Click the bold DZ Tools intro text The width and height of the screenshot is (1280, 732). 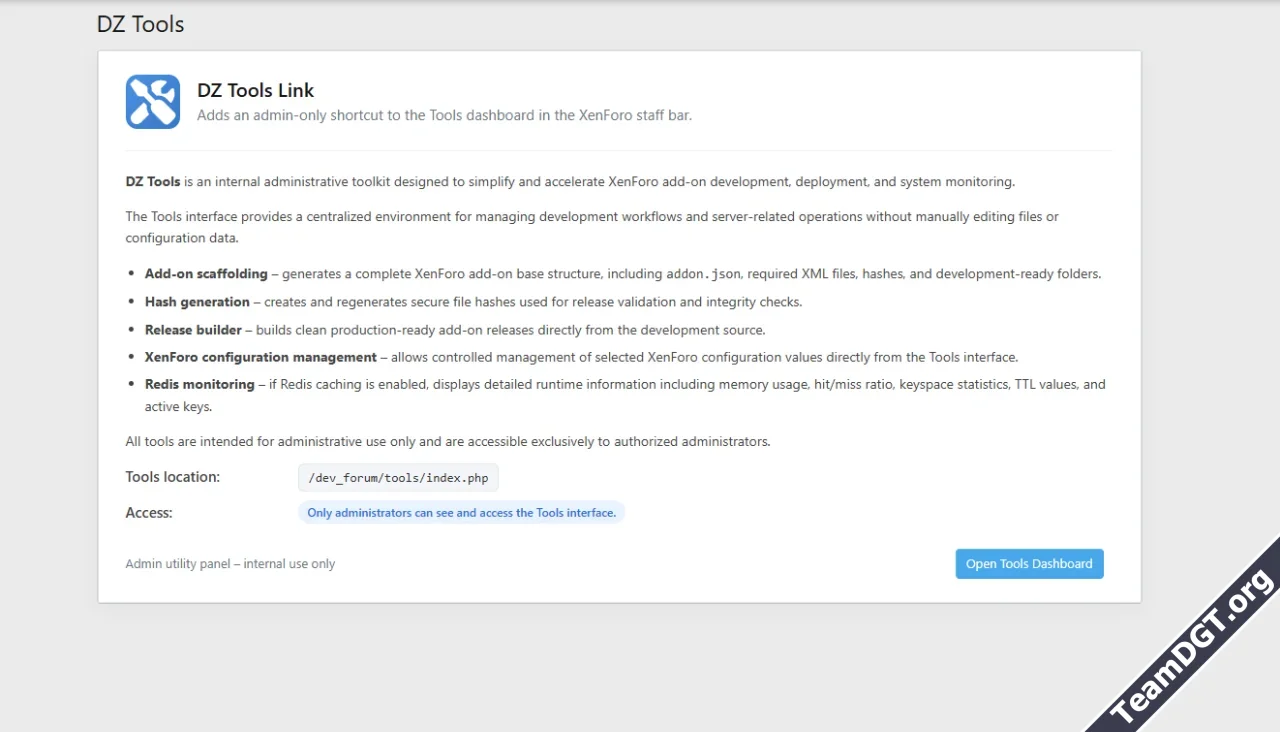[152, 181]
